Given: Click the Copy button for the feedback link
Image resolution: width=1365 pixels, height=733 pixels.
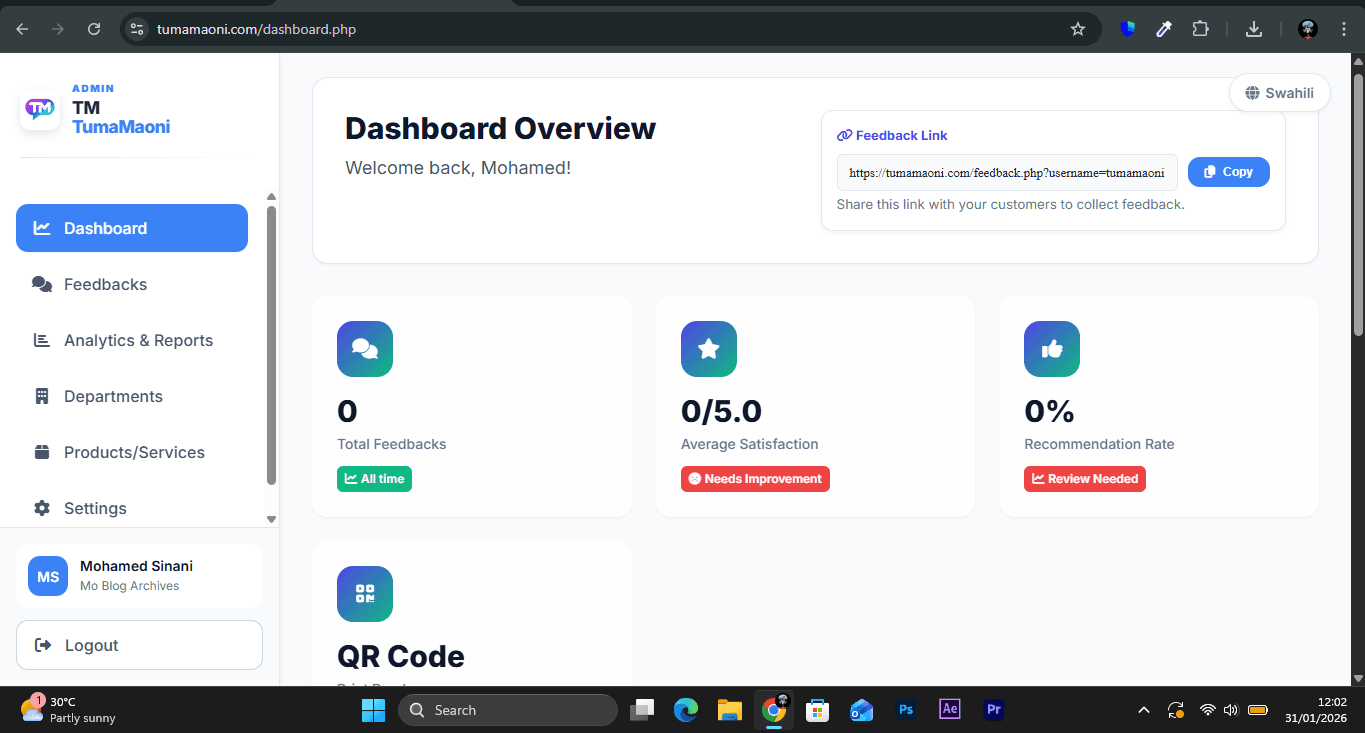Looking at the screenshot, I should 1228,171.
